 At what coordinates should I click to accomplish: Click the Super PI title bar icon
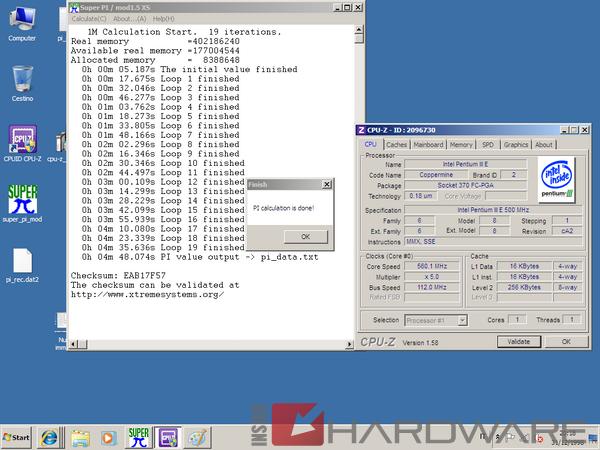[x=74, y=8]
